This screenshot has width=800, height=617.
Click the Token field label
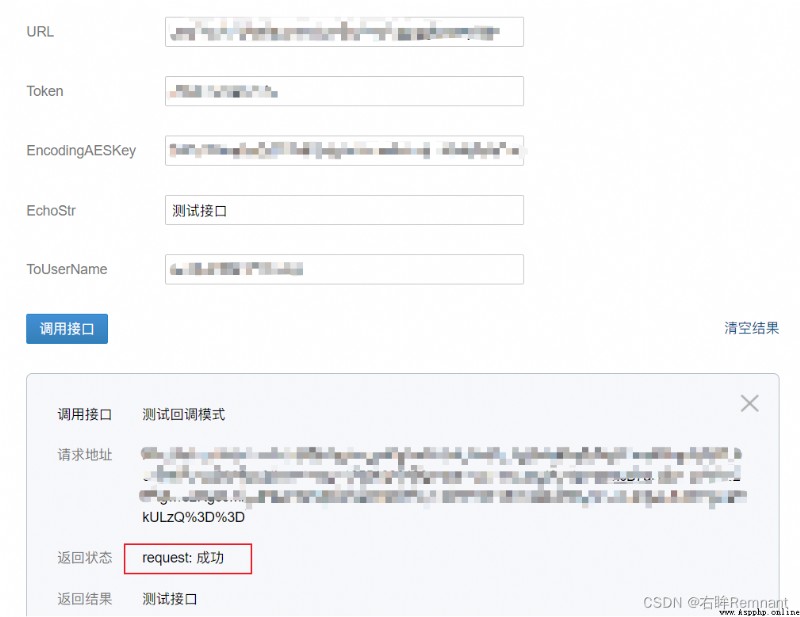pyautogui.click(x=45, y=91)
